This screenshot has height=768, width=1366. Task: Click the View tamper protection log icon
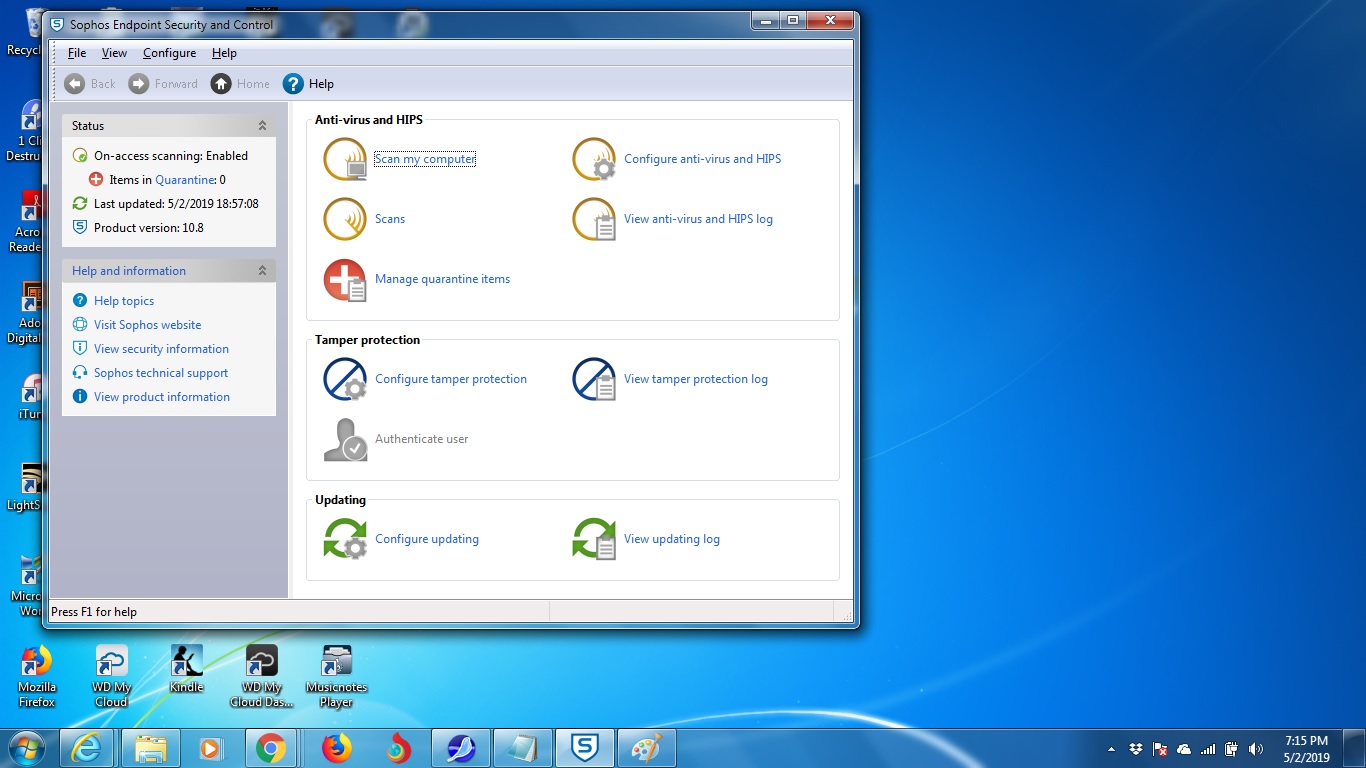pos(594,380)
